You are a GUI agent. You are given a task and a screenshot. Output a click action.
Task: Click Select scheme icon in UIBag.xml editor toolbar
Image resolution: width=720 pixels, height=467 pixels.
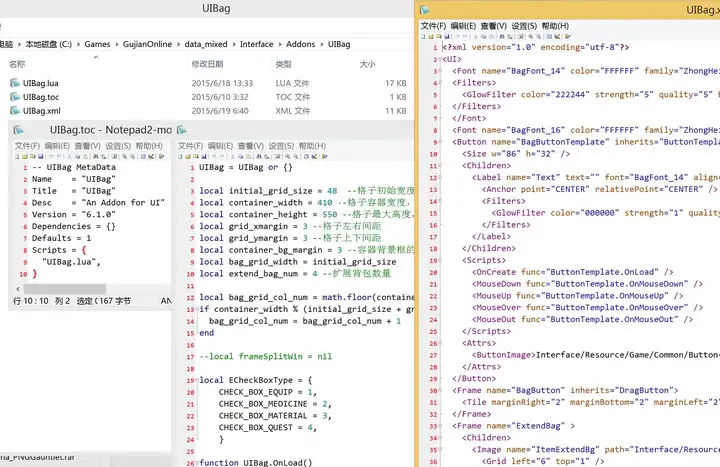pos(549,36)
